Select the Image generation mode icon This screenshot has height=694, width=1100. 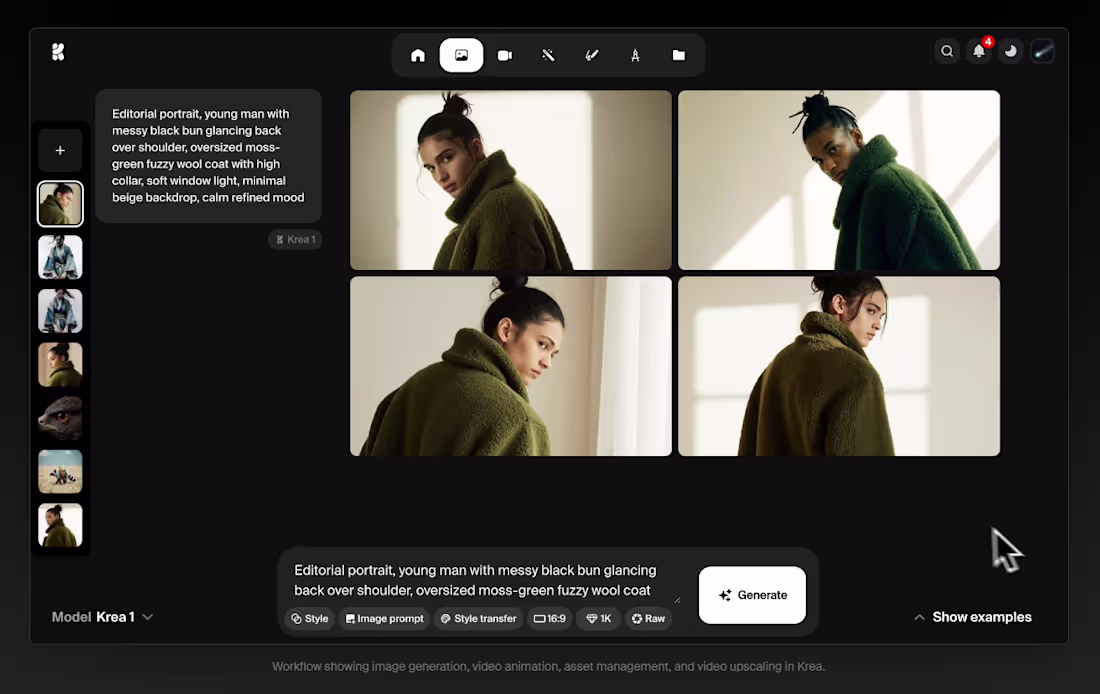coord(461,55)
